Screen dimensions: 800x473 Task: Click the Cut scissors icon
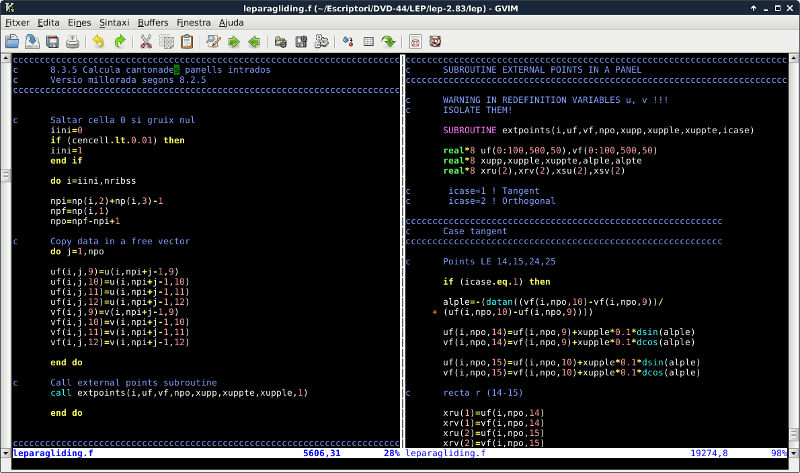(x=146, y=41)
